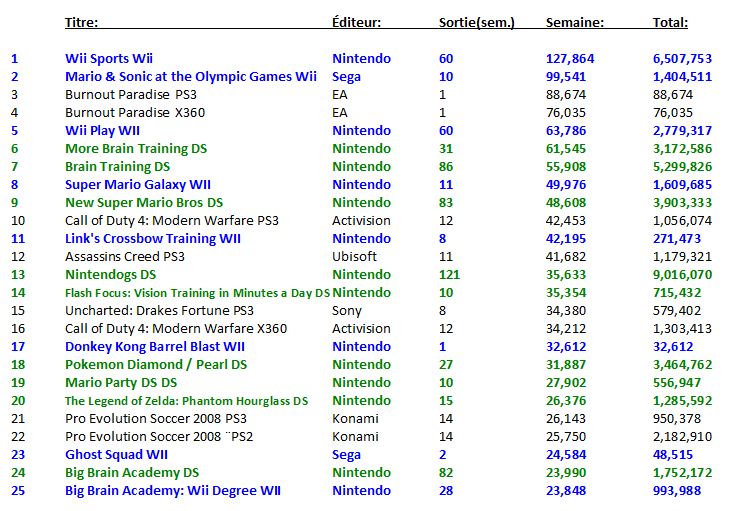Screen dimensions: 732x511
Task: Click the 'Titre:' column header
Action: tap(81, 22)
